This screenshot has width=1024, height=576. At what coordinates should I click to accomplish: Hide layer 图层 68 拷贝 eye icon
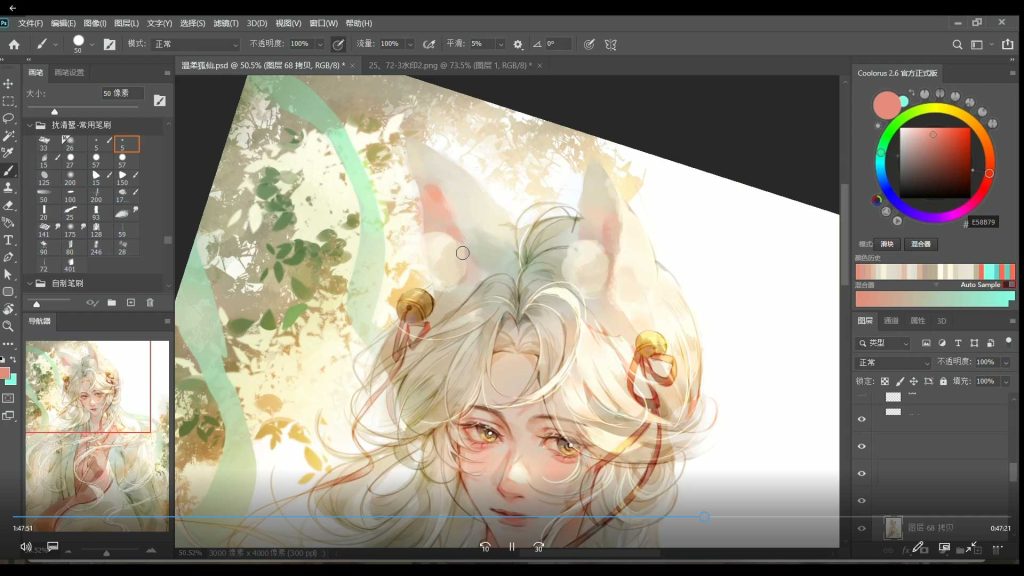tap(861, 528)
